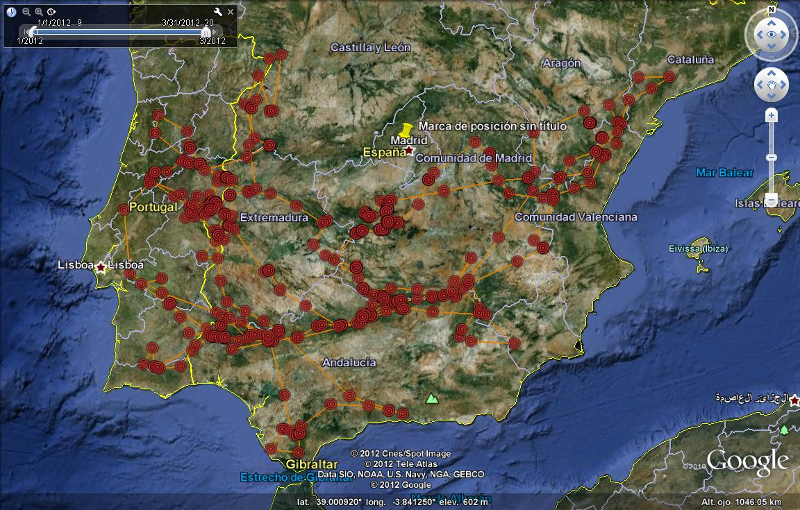
Task: Click the move joystick hand icon
Action: [771, 85]
